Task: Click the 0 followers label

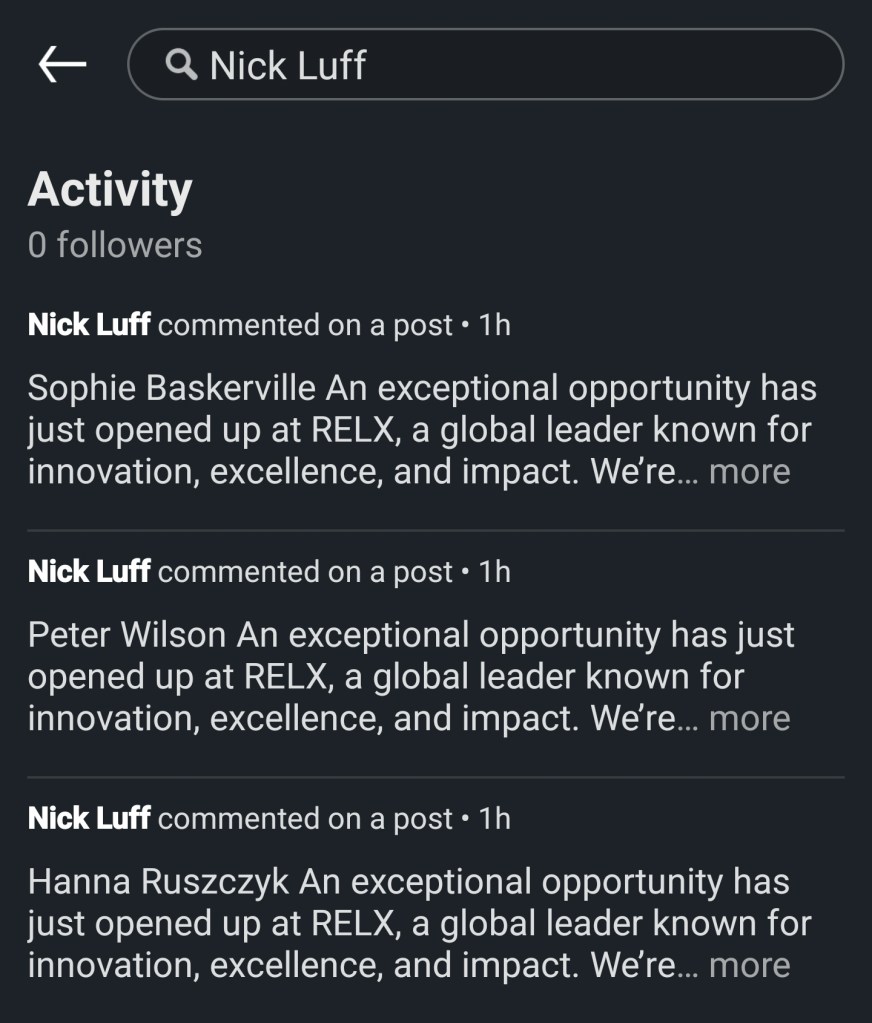Action: [x=115, y=245]
